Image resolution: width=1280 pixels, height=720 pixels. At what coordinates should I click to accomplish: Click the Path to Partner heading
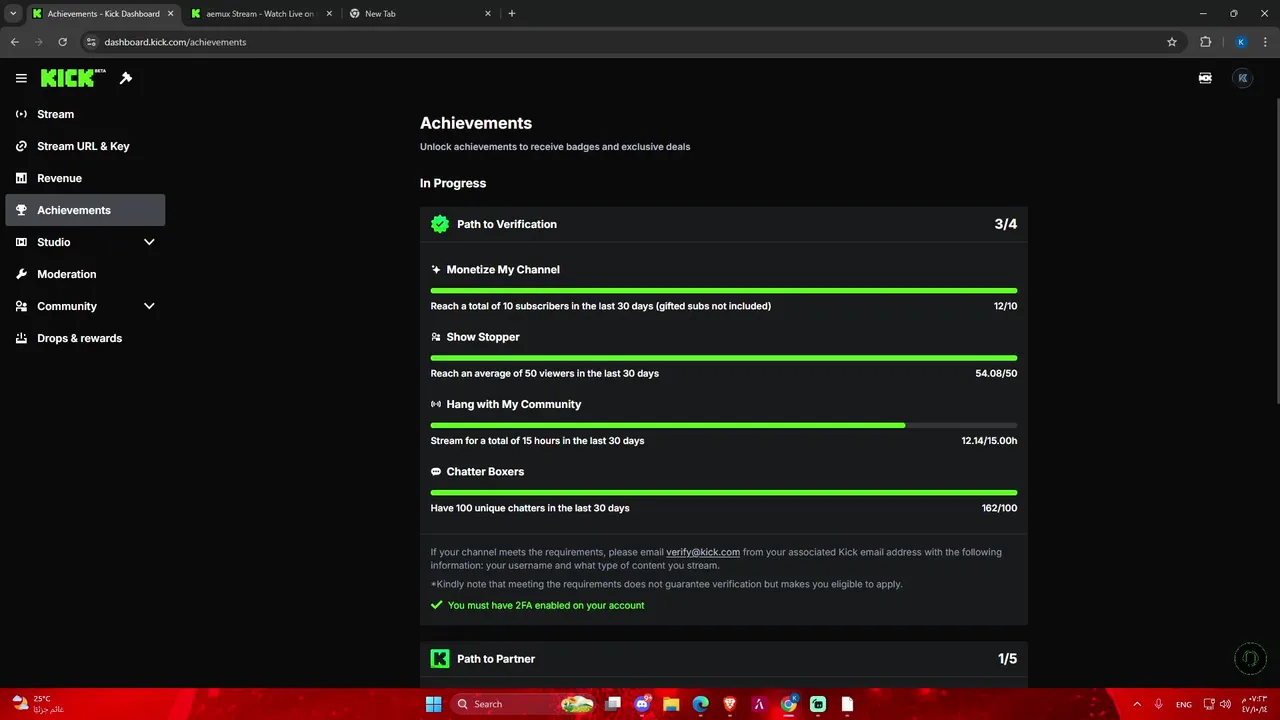[496, 659]
